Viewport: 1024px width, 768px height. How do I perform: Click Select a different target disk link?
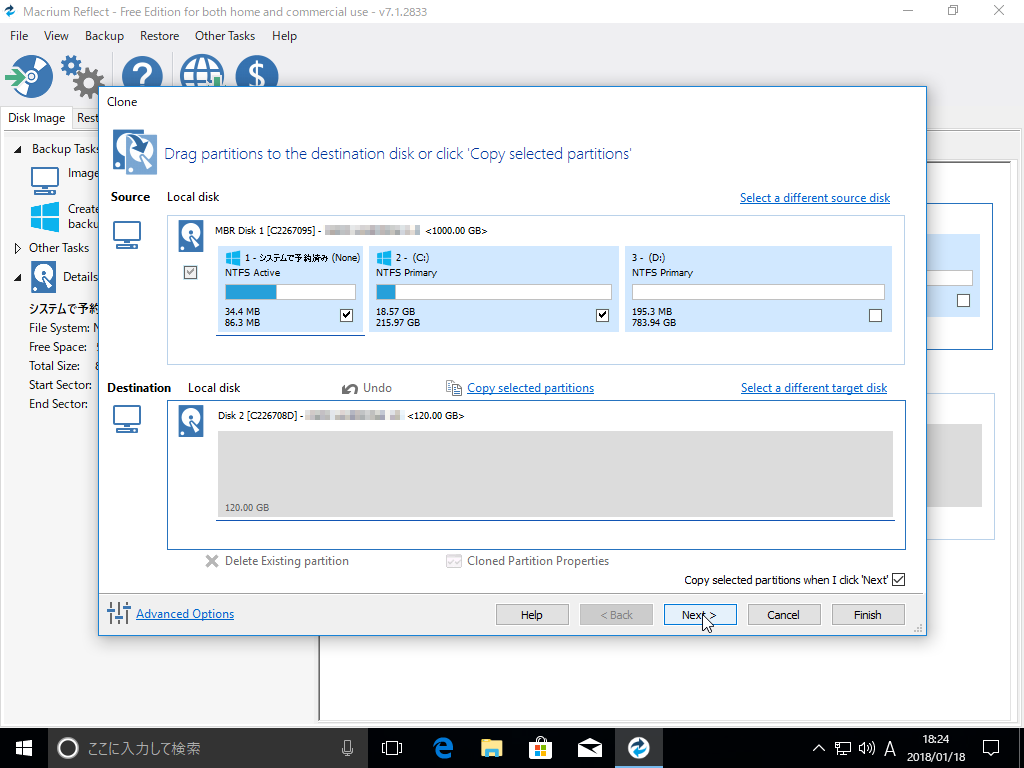point(814,388)
